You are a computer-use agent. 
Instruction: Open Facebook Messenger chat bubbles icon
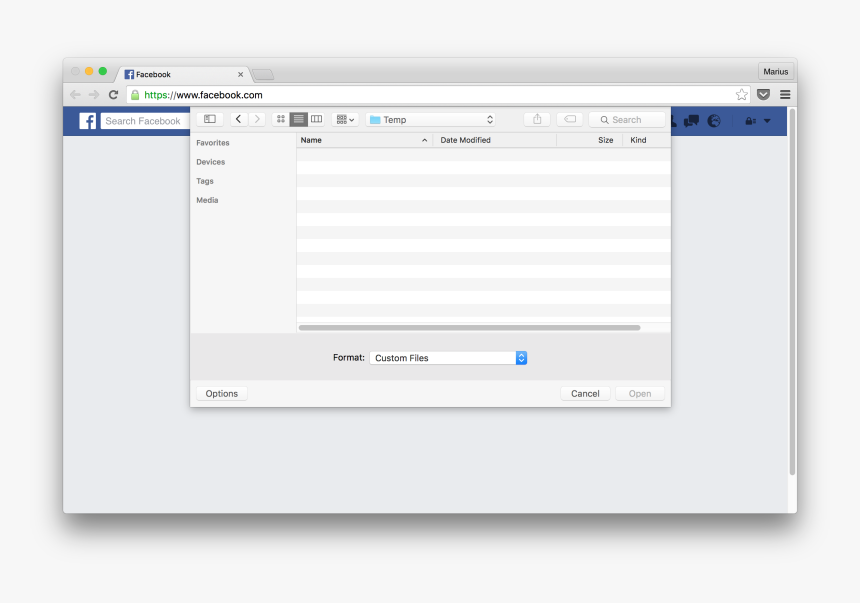coord(691,120)
